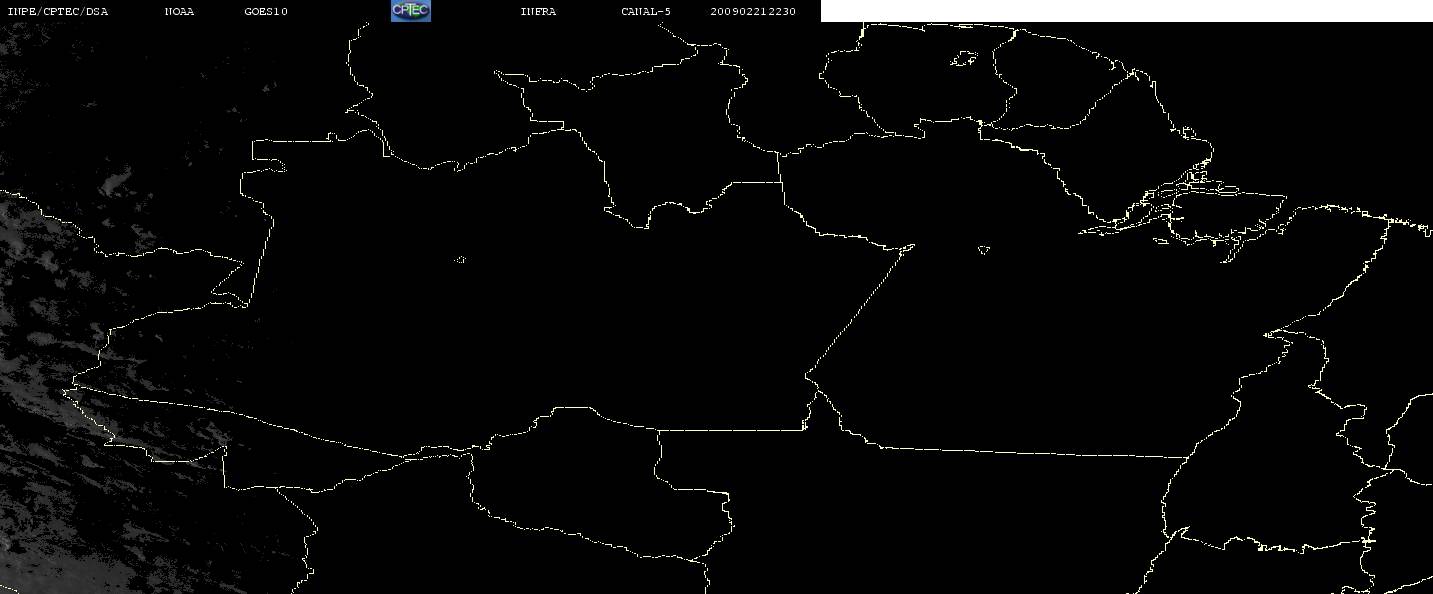Click the small outlined lake near top right

(x=964, y=59)
